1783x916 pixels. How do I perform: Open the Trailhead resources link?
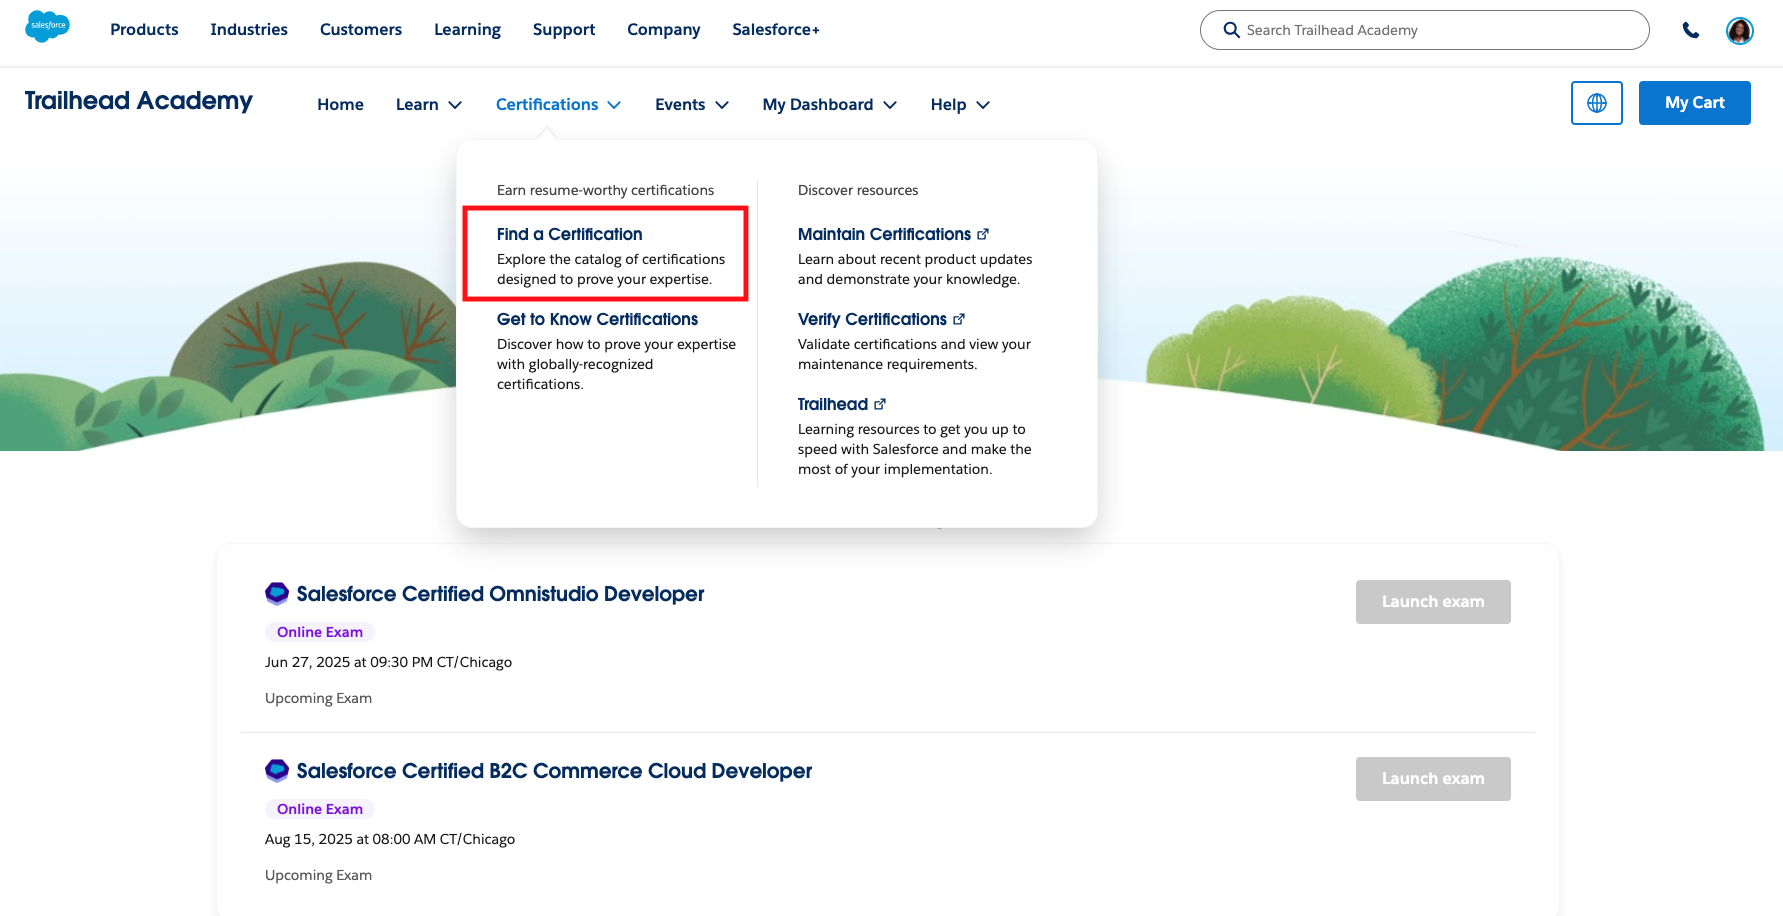click(x=833, y=404)
